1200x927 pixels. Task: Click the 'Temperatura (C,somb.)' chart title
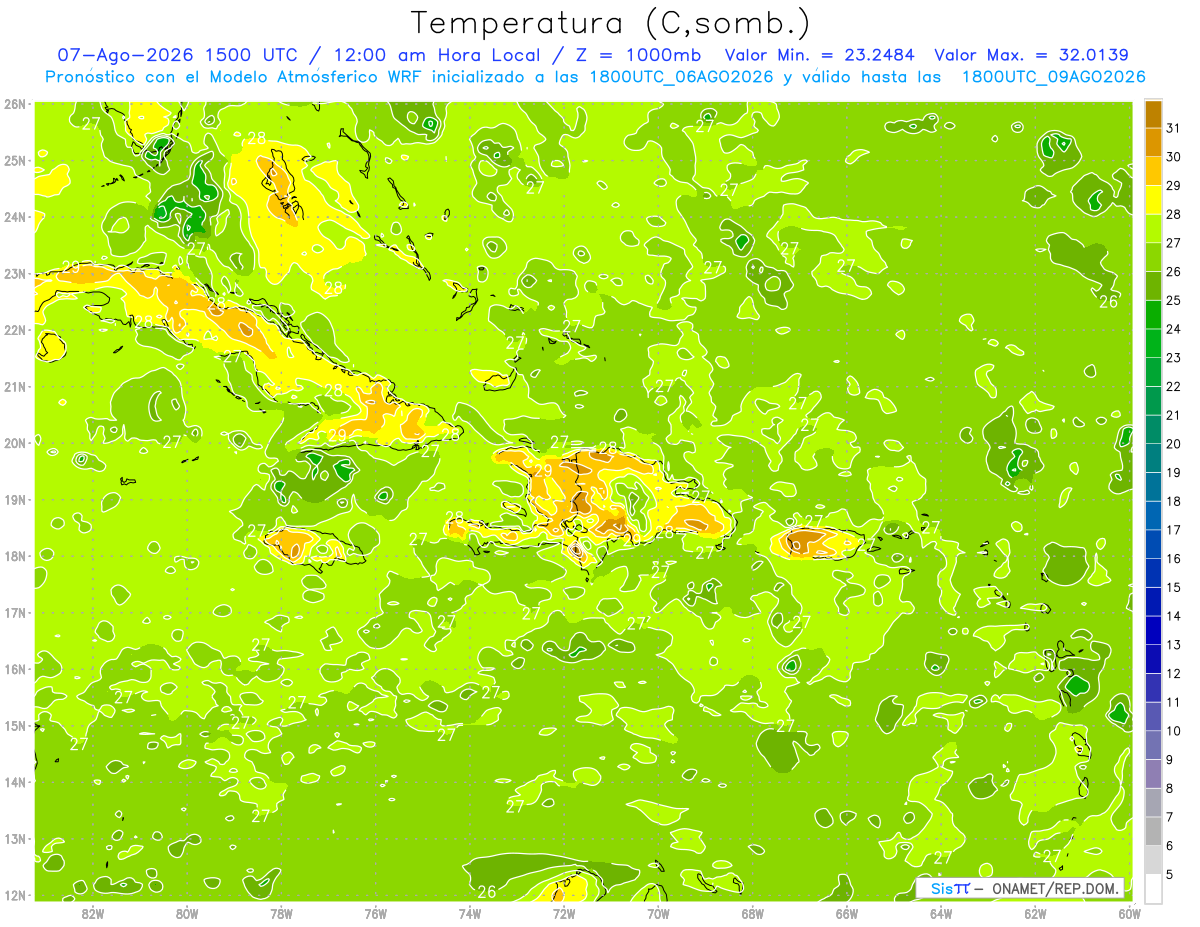[x=611, y=23]
